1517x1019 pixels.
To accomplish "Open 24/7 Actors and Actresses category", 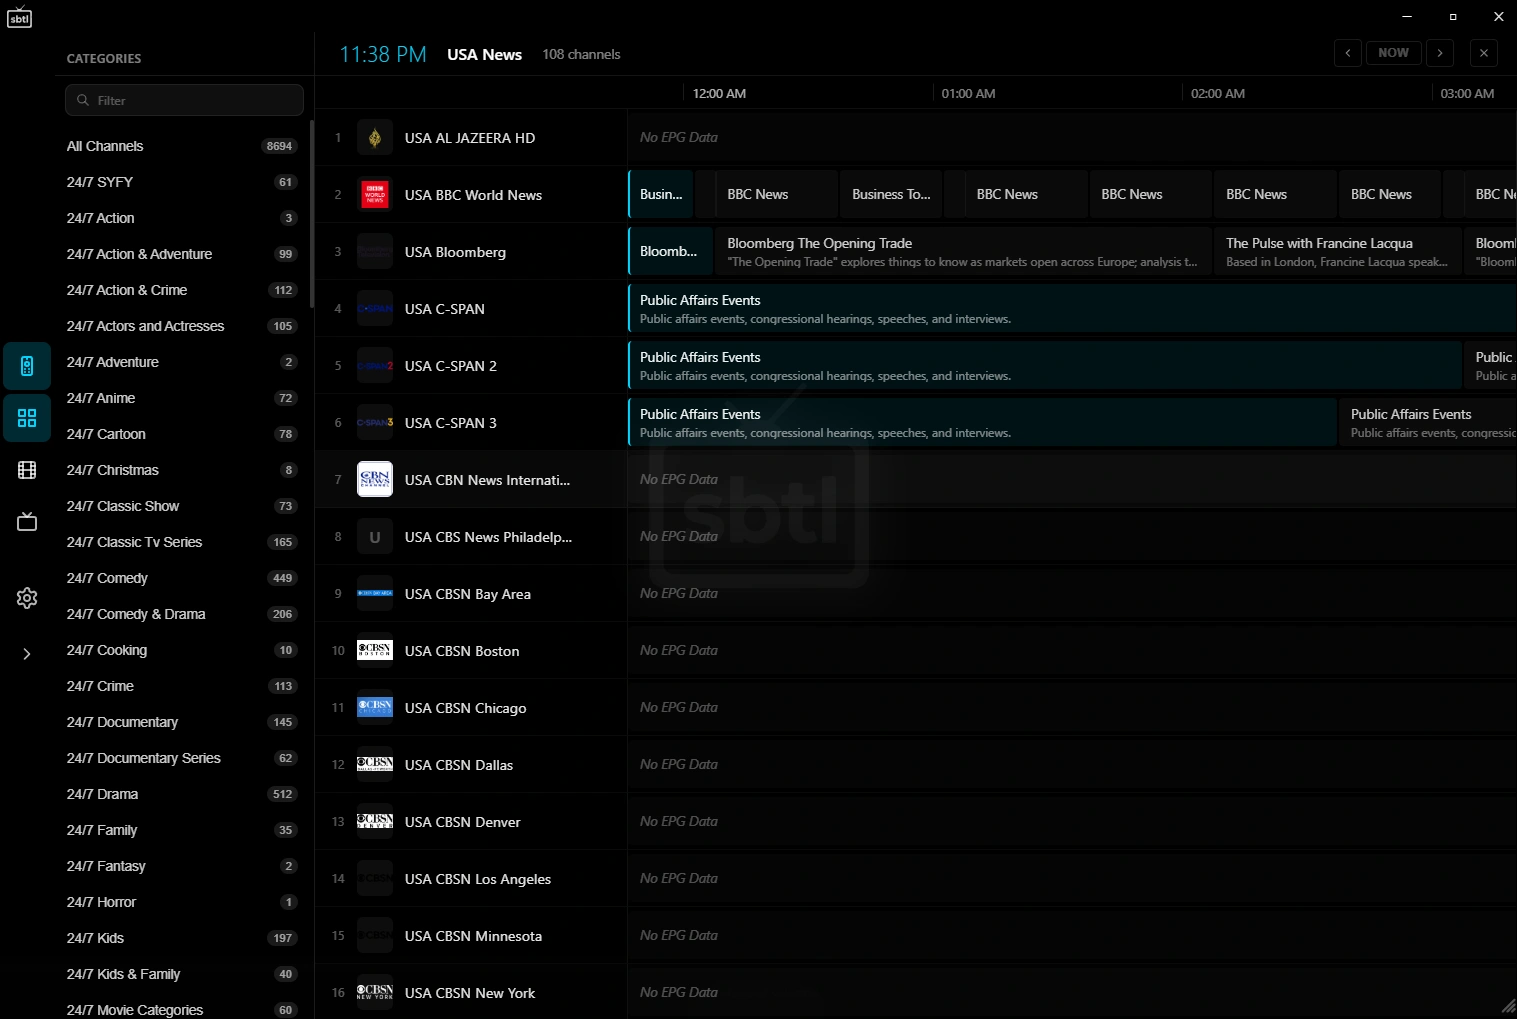I will [182, 326].
